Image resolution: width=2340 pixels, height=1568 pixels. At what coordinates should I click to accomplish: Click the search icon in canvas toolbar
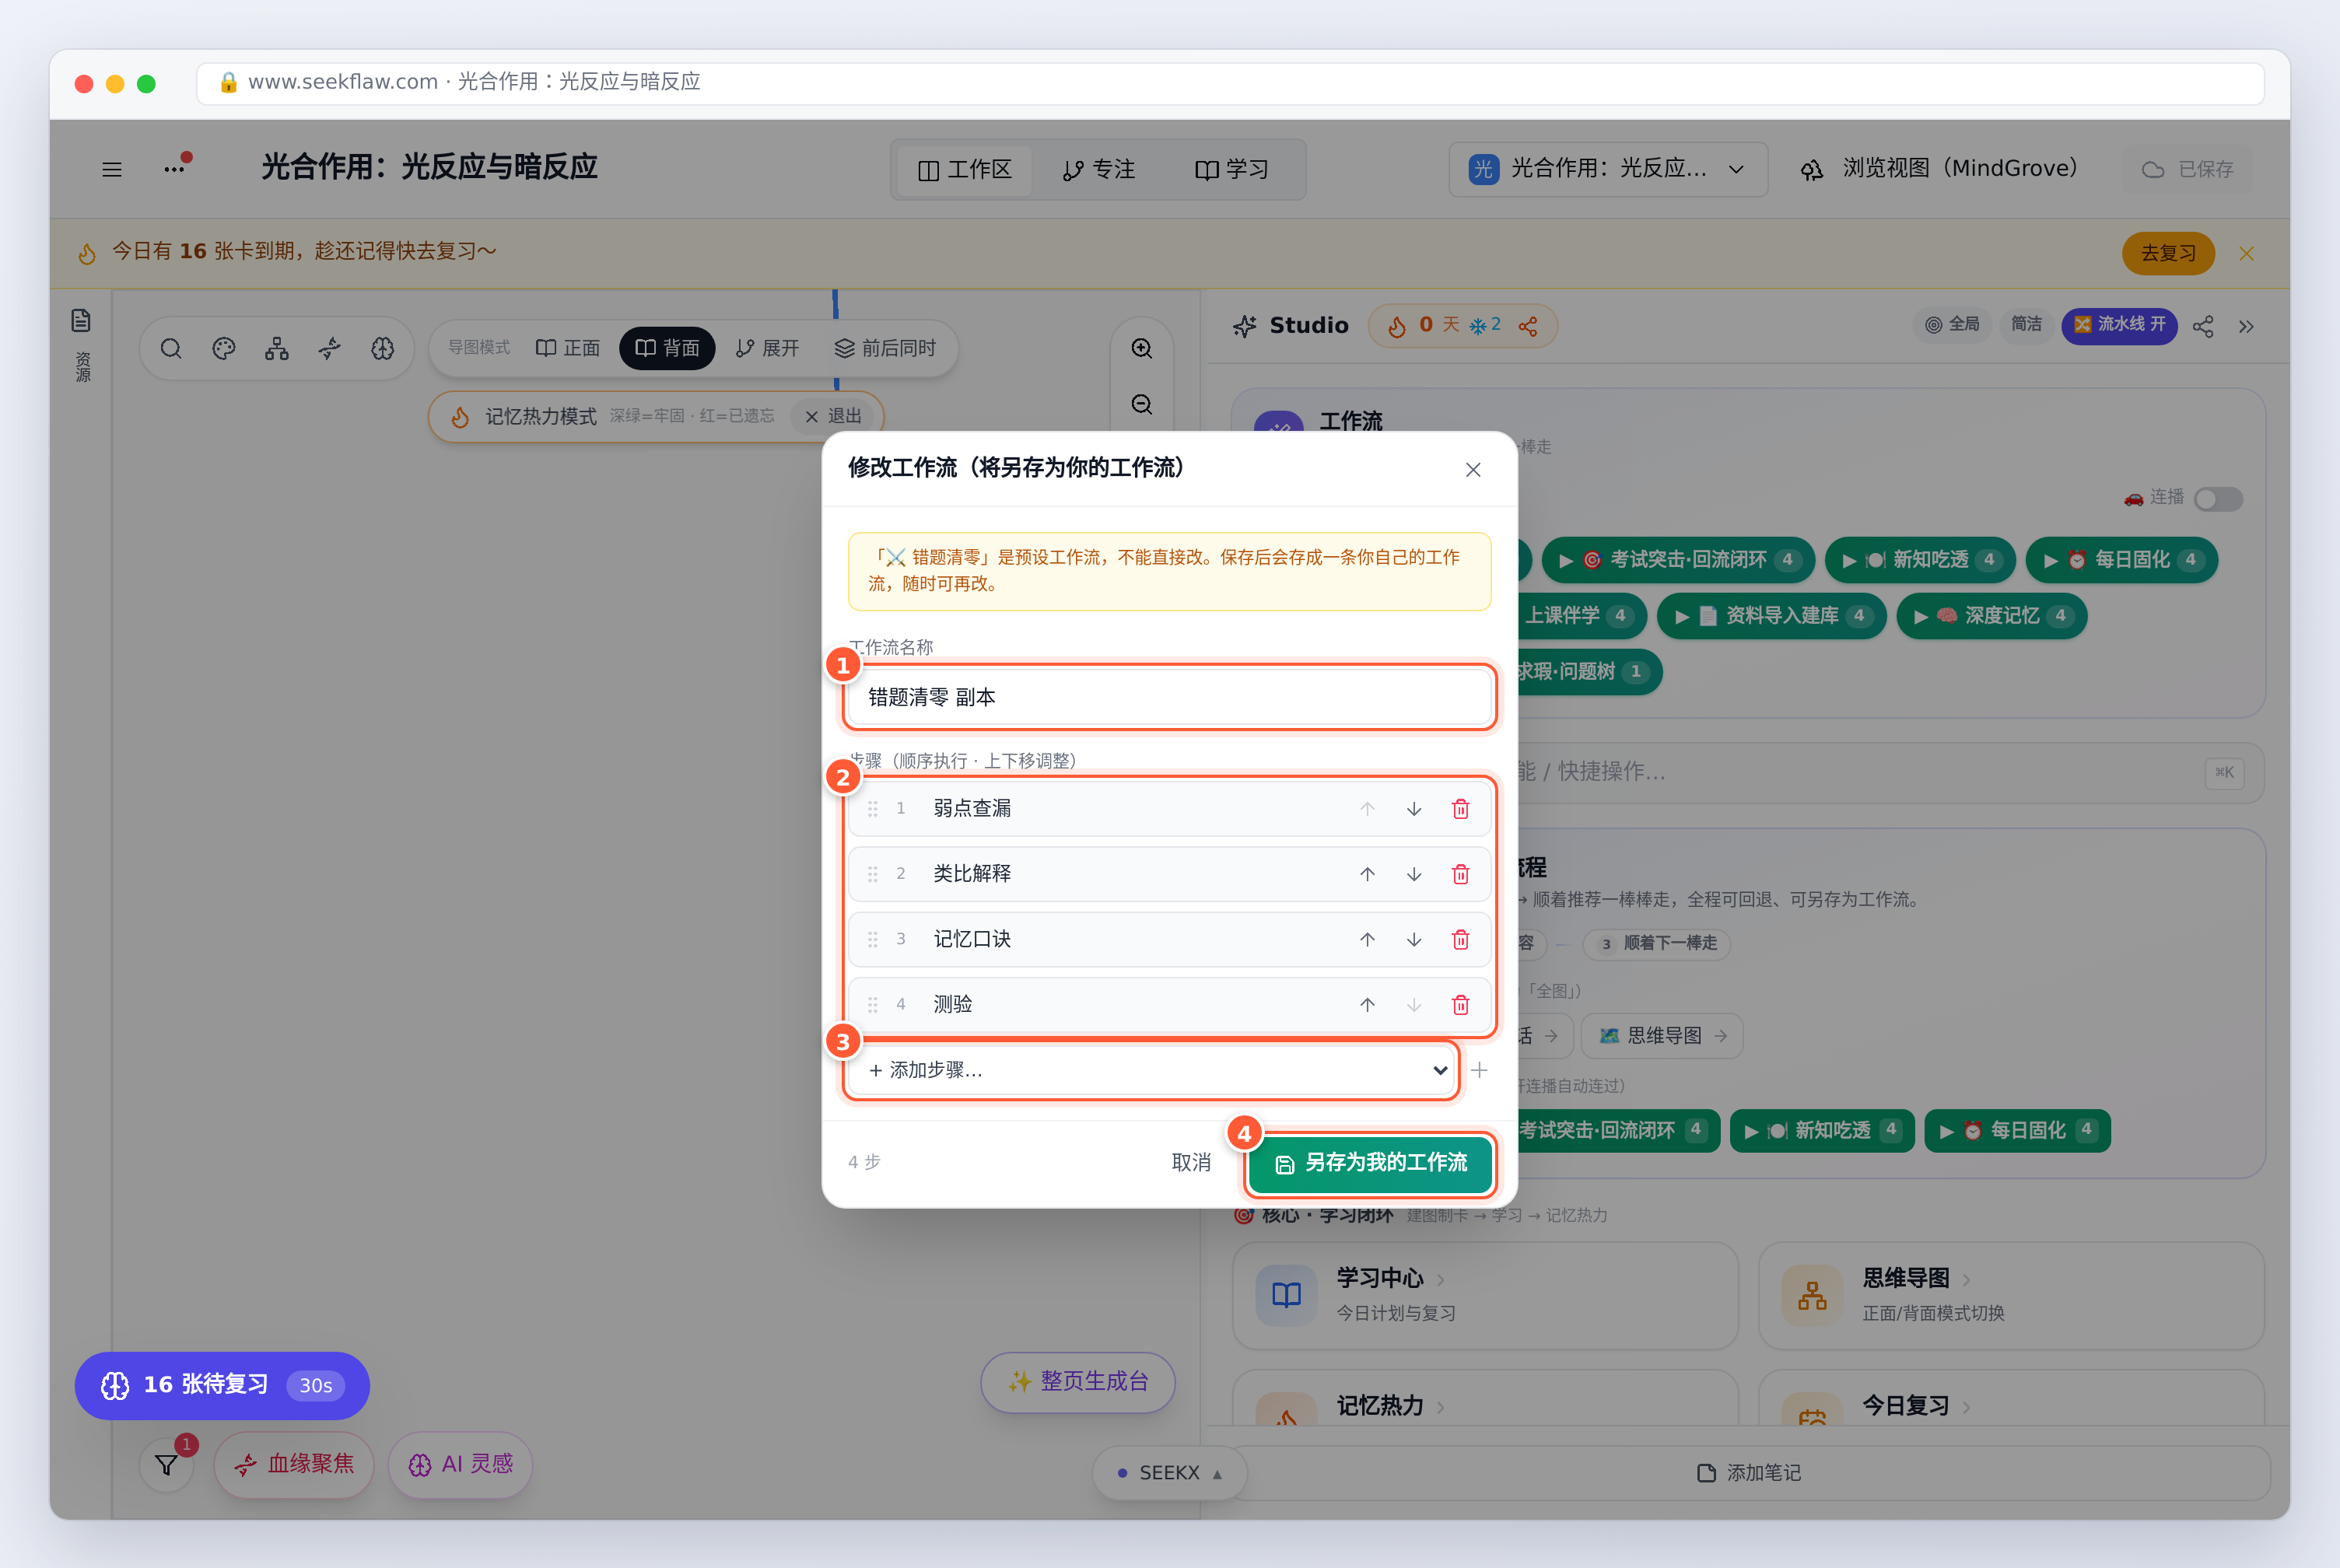pos(171,348)
